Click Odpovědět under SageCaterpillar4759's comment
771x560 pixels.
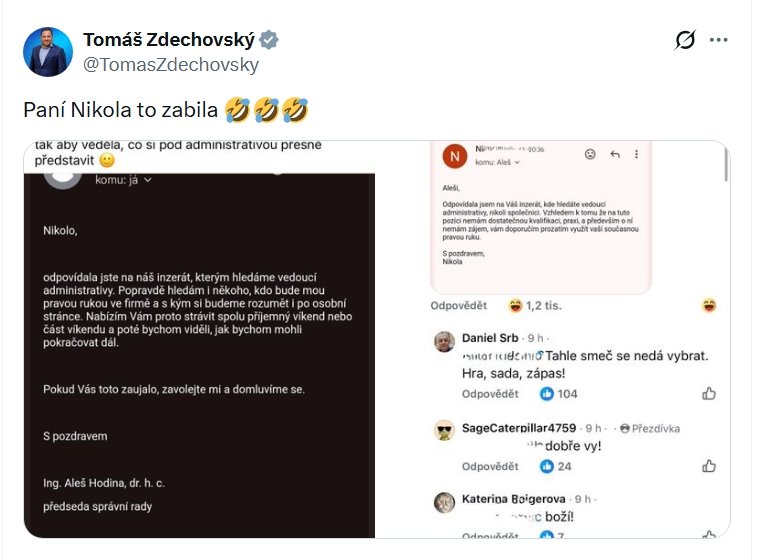tap(490, 466)
